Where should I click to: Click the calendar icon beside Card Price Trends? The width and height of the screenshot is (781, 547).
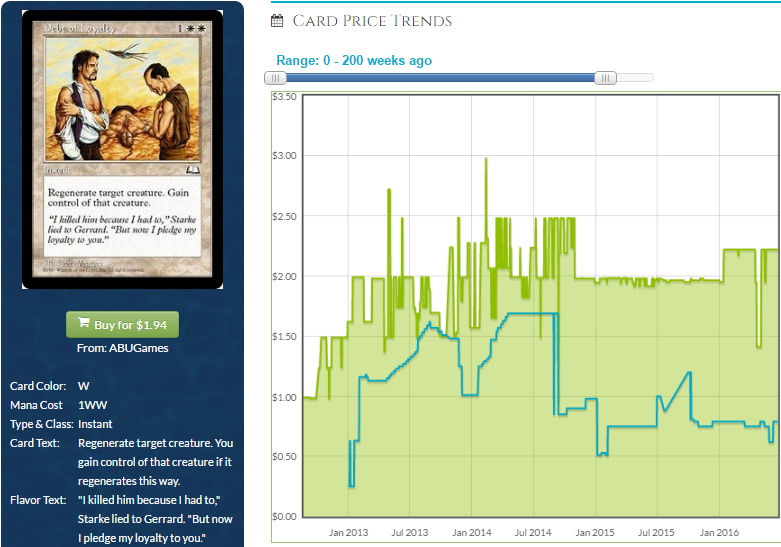[277, 21]
